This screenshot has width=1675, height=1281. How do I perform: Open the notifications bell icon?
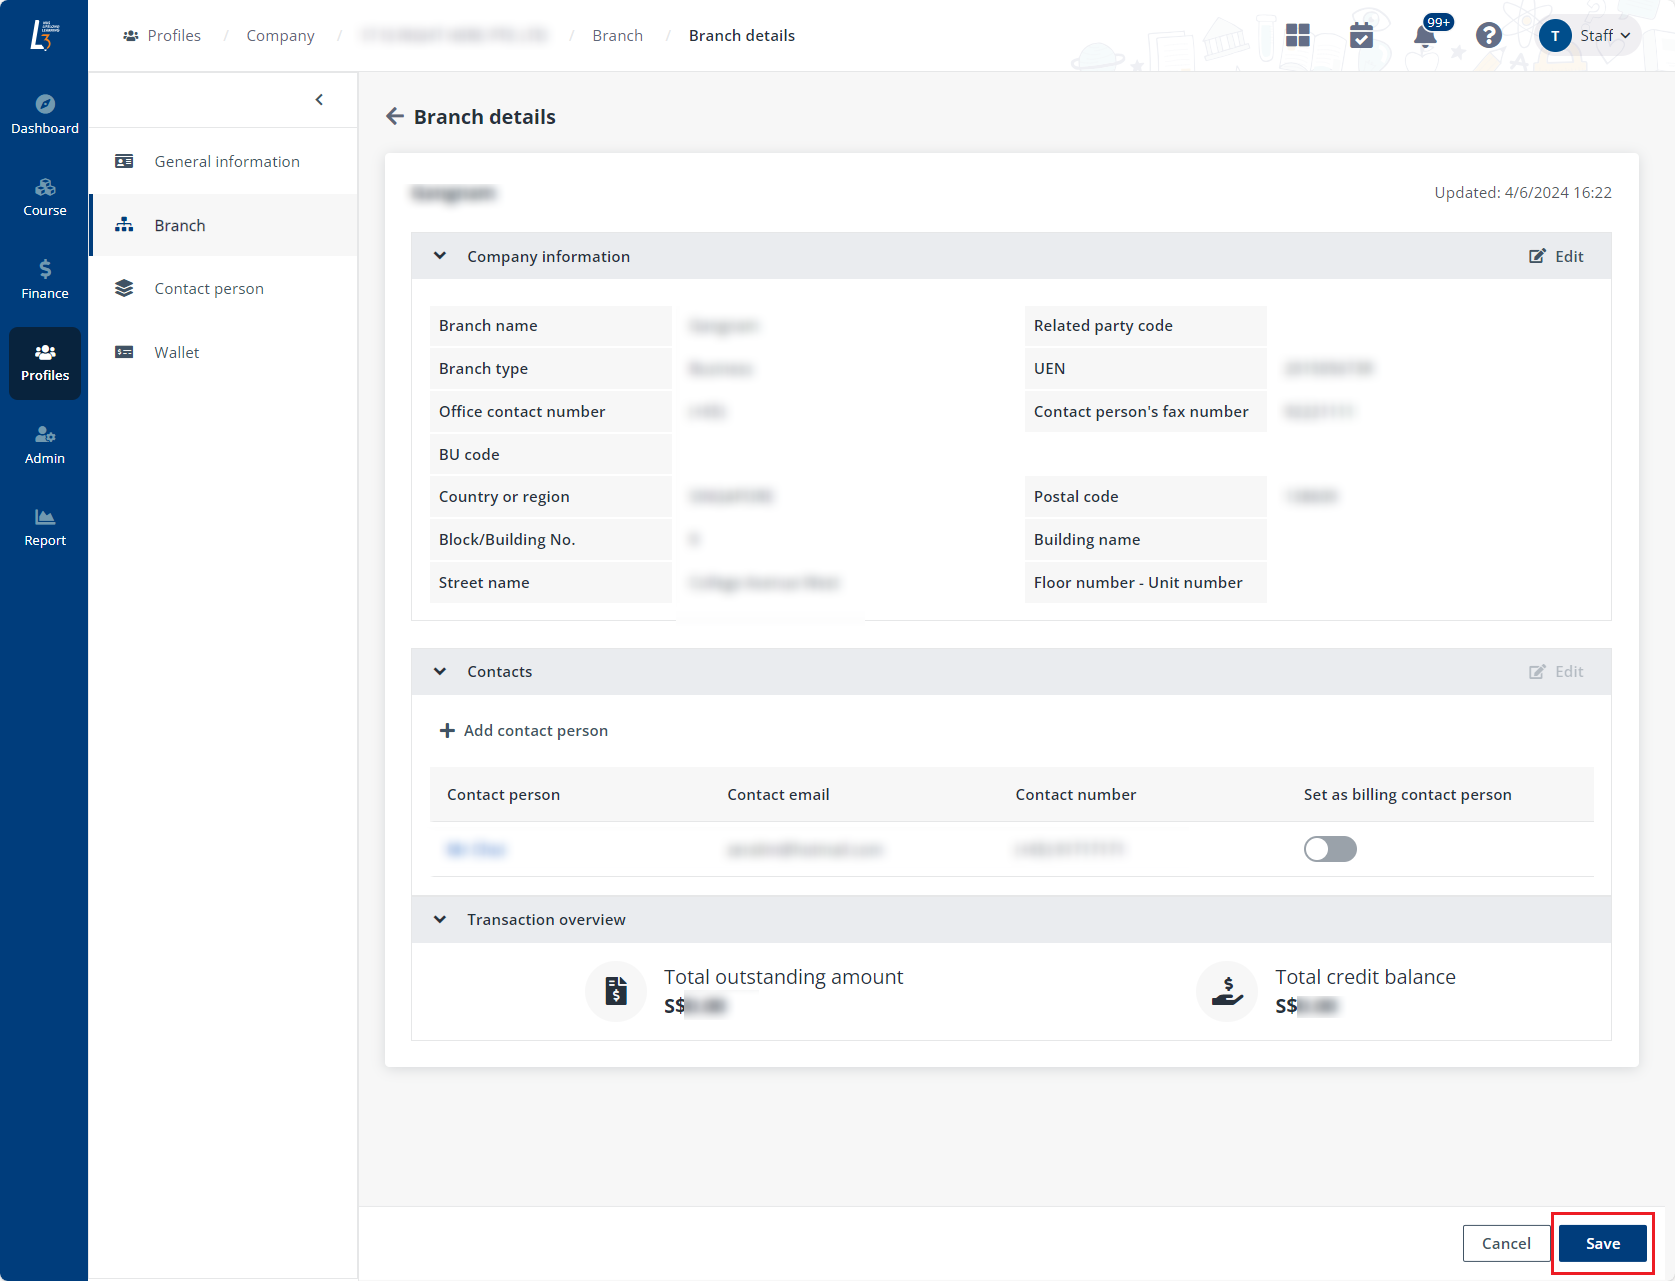coord(1425,36)
